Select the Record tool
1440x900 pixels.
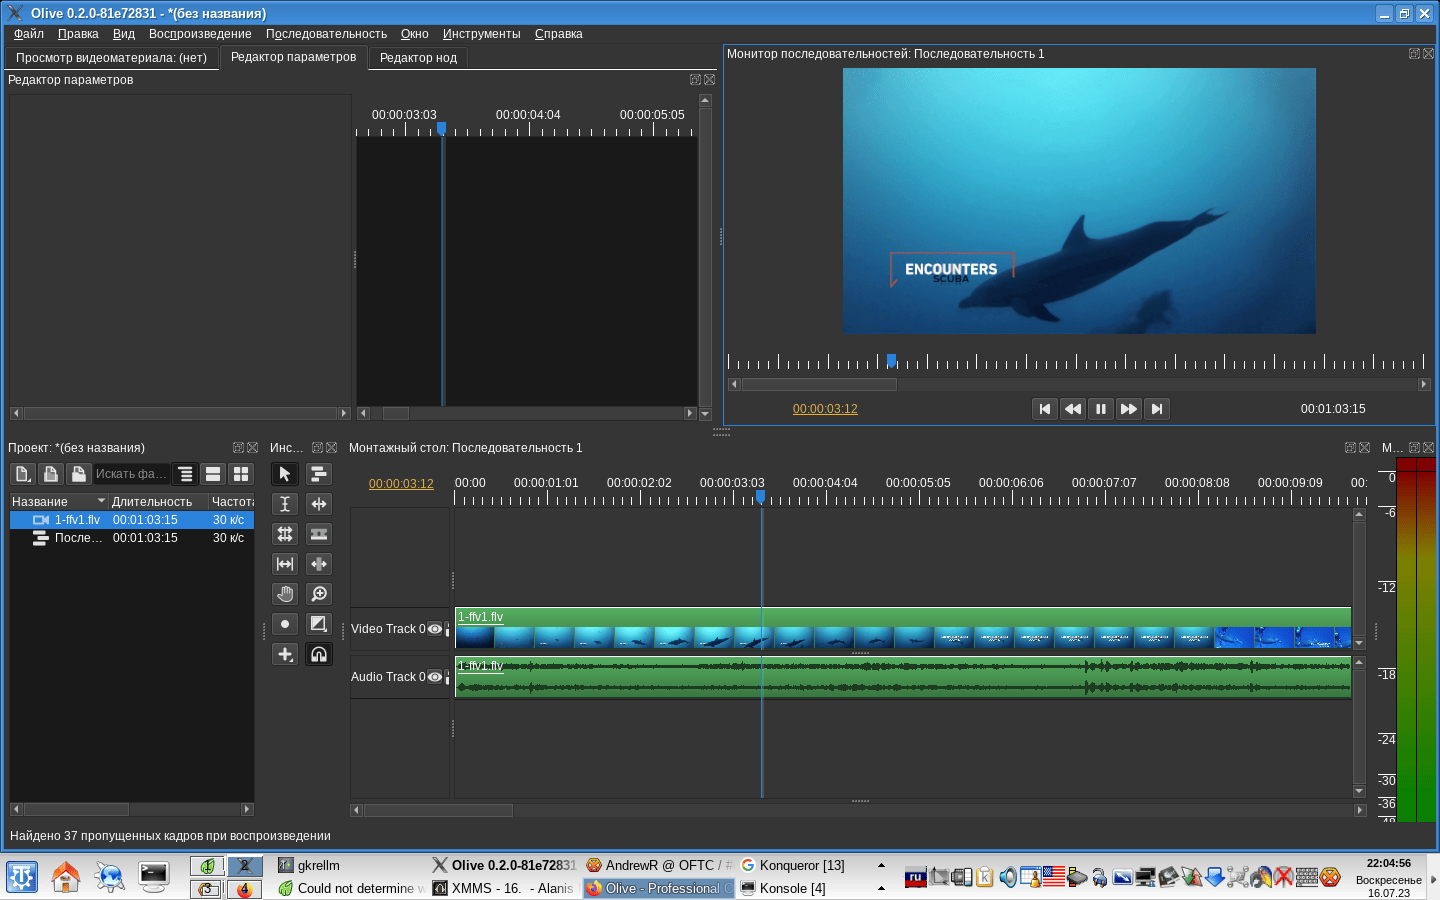pyautogui.click(x=285, y=624)
